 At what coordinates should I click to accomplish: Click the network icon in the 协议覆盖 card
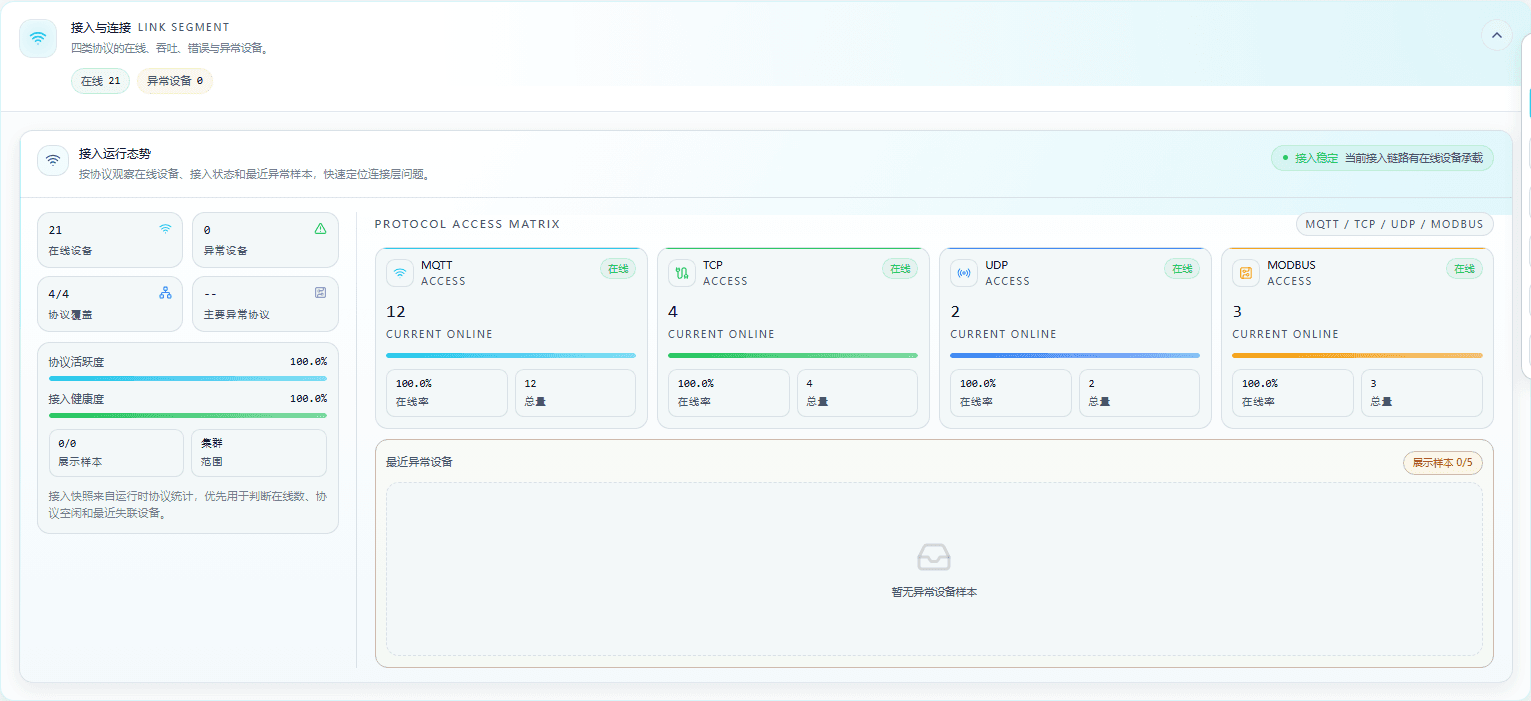click(165, 293)
